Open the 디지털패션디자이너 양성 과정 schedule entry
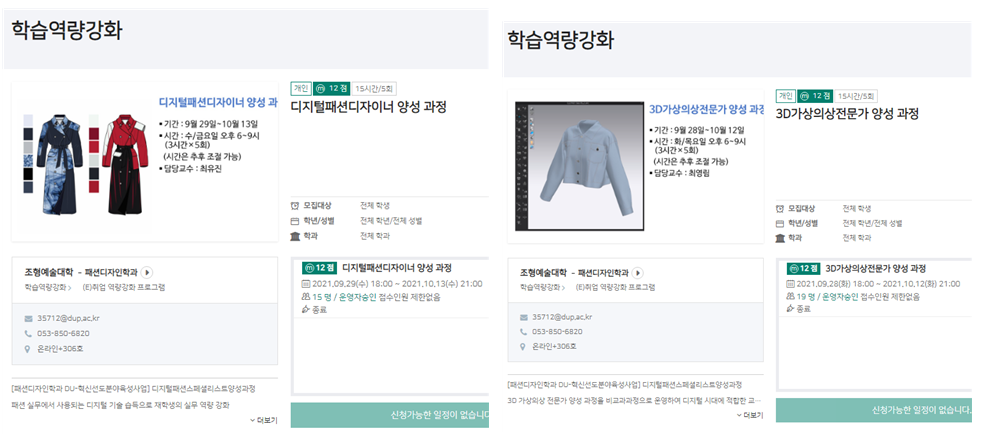The height and width of the screenshot is (442, 988). click(396, 268)
